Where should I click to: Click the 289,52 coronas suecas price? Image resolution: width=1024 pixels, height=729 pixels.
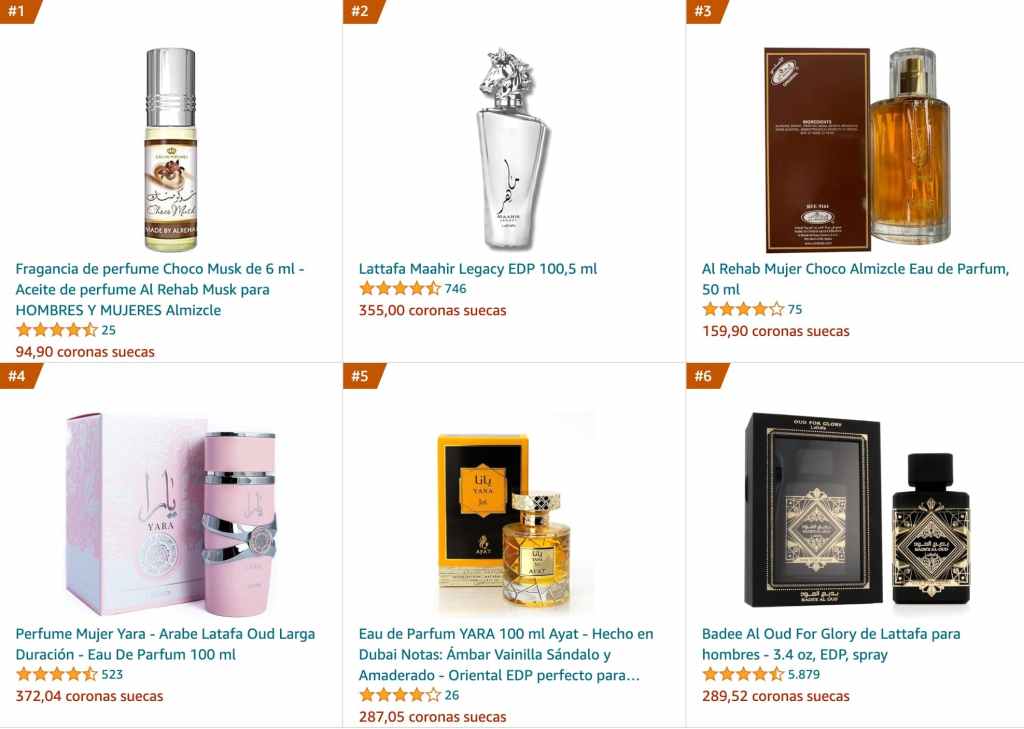pyautogui.click(x=776, y=696)
